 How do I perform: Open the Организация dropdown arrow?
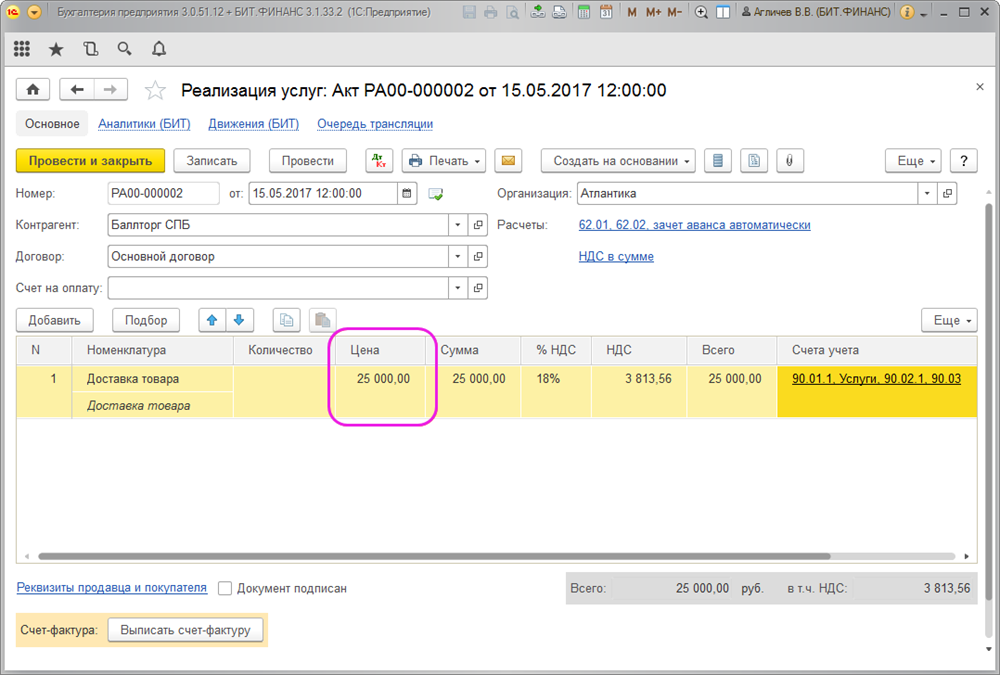(x=927, y=194)
